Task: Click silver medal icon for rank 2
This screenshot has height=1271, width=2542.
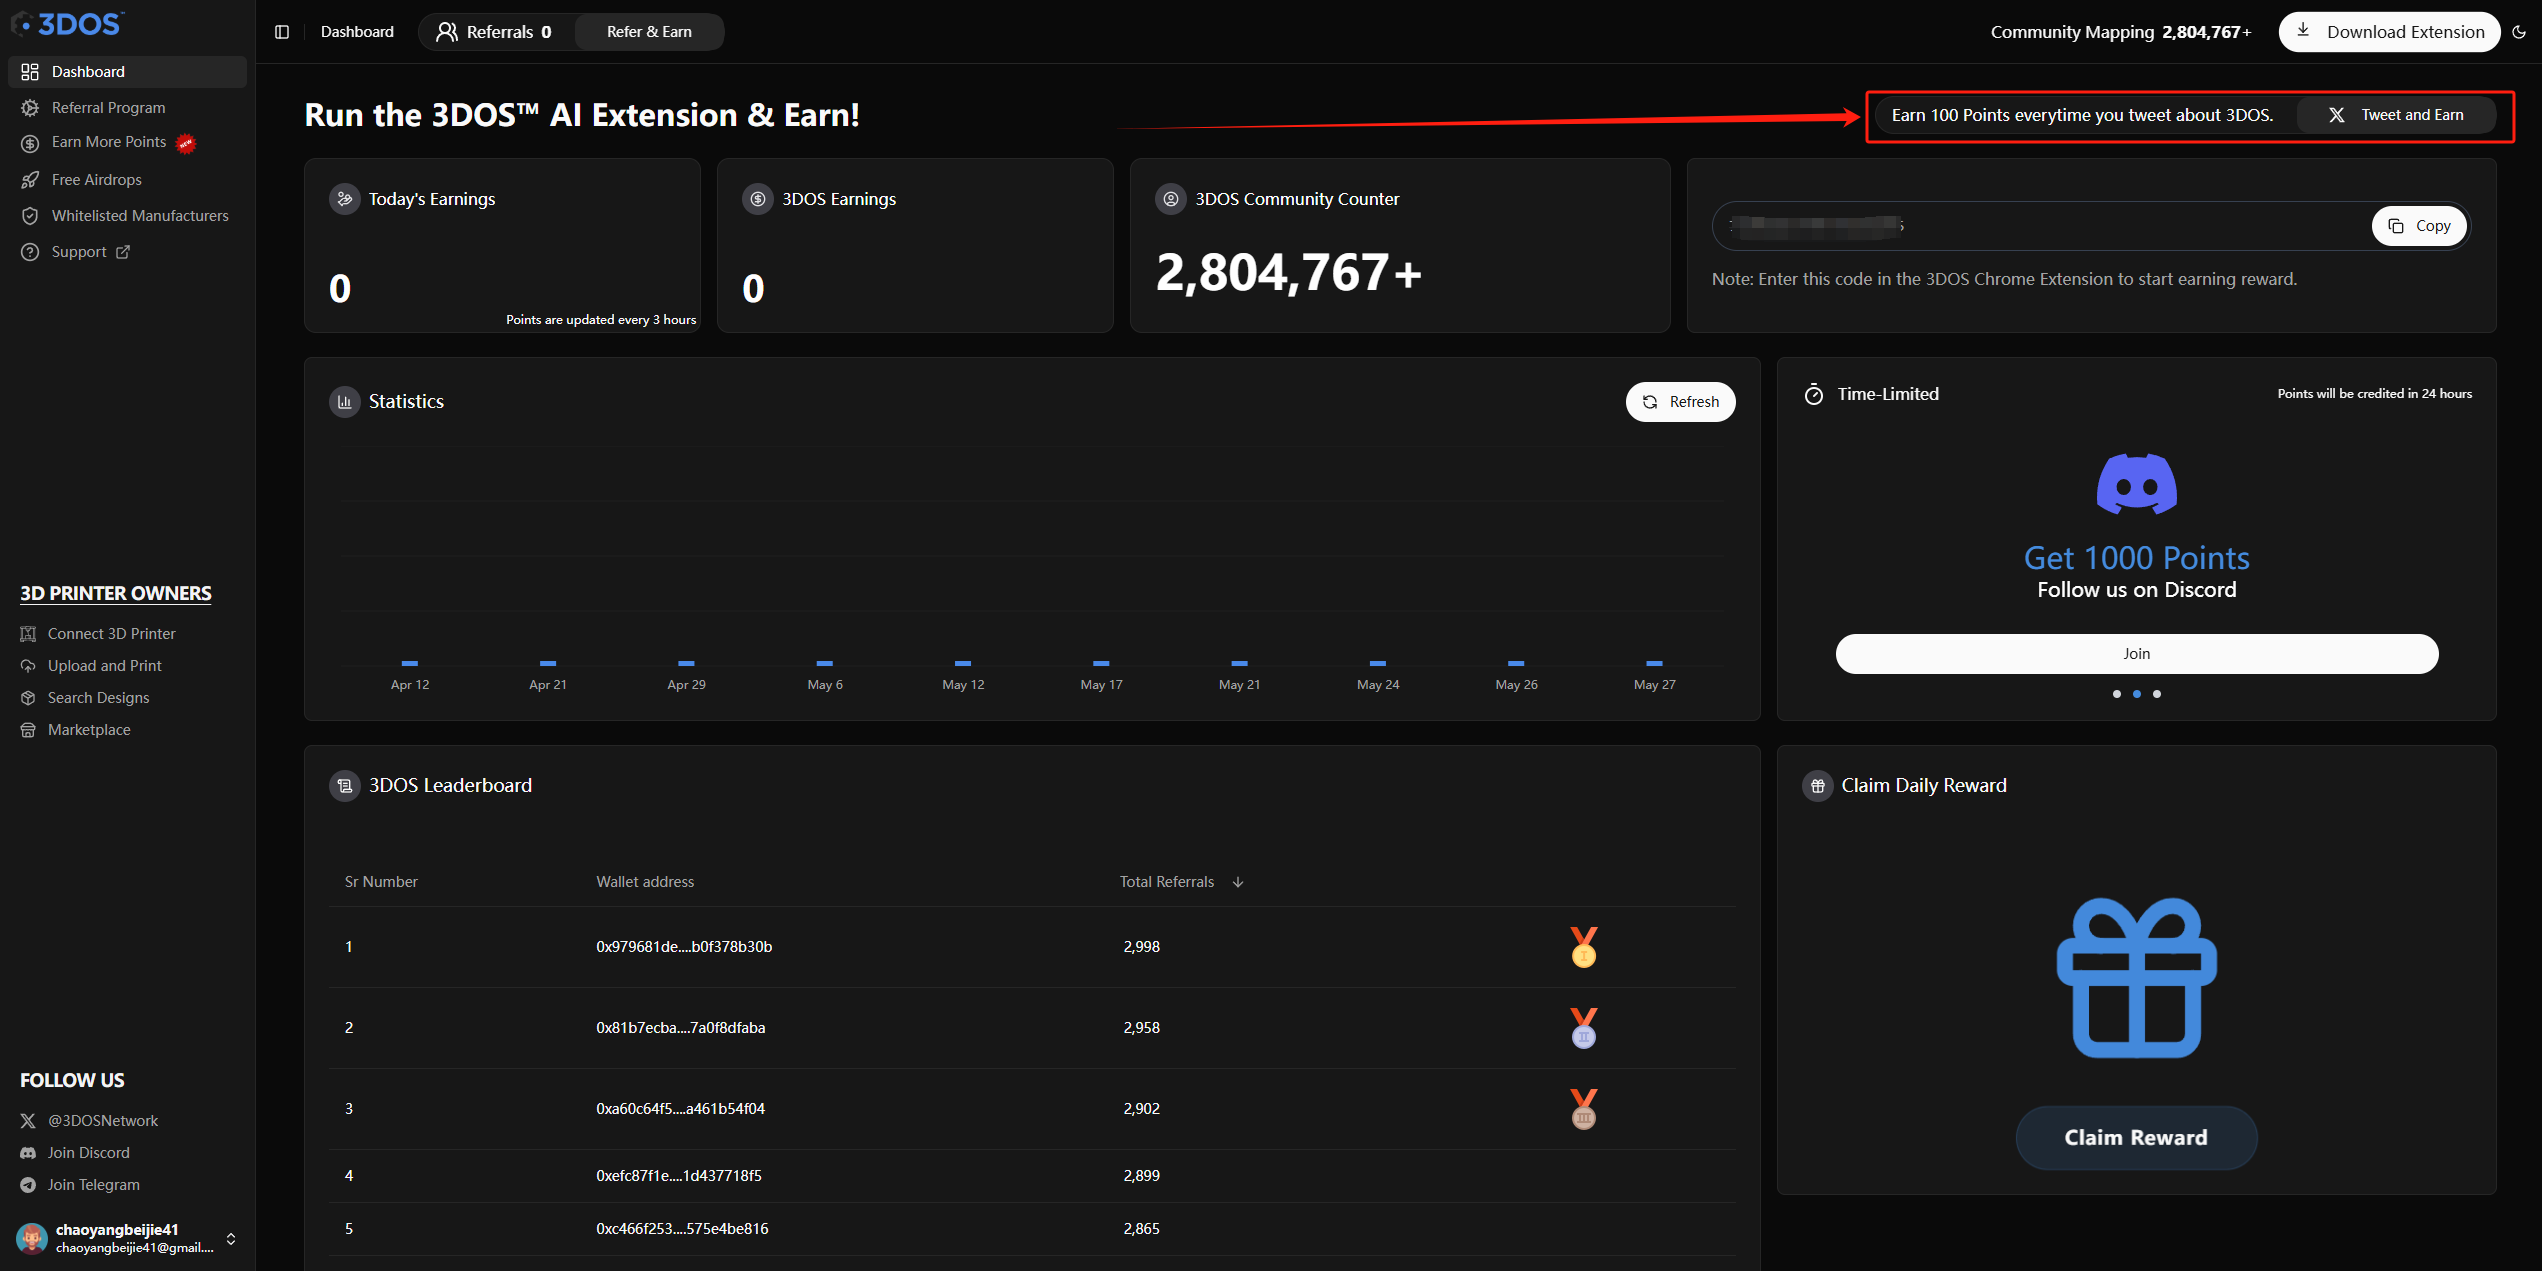Action: pyautogui.click(x=1584, y=1028)
